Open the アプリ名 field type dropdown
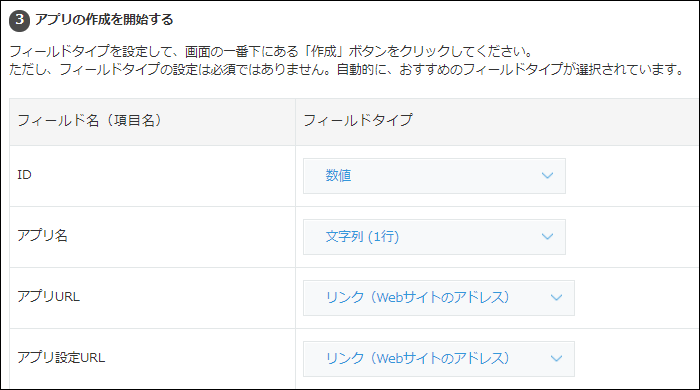 [x=434, y=237]
